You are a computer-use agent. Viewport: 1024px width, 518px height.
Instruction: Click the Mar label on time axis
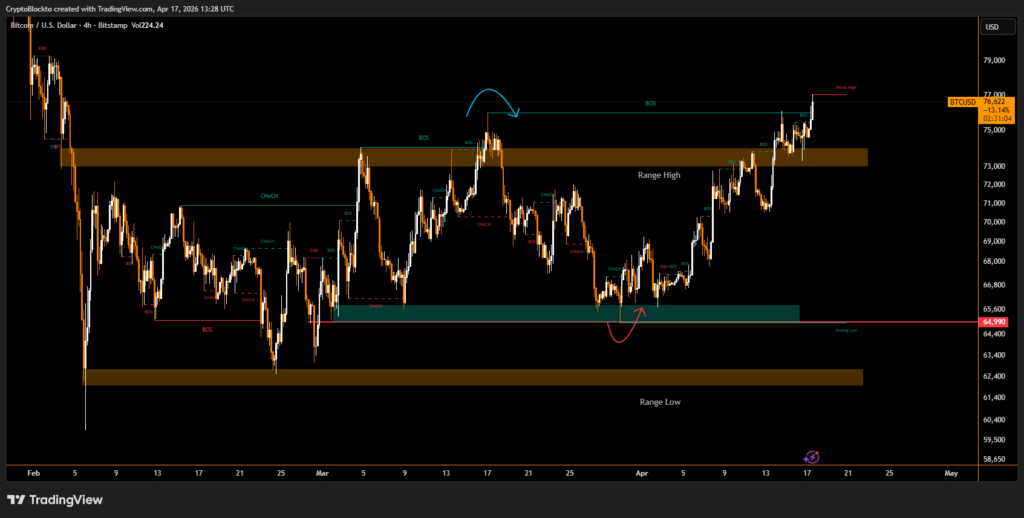[320, 471]
